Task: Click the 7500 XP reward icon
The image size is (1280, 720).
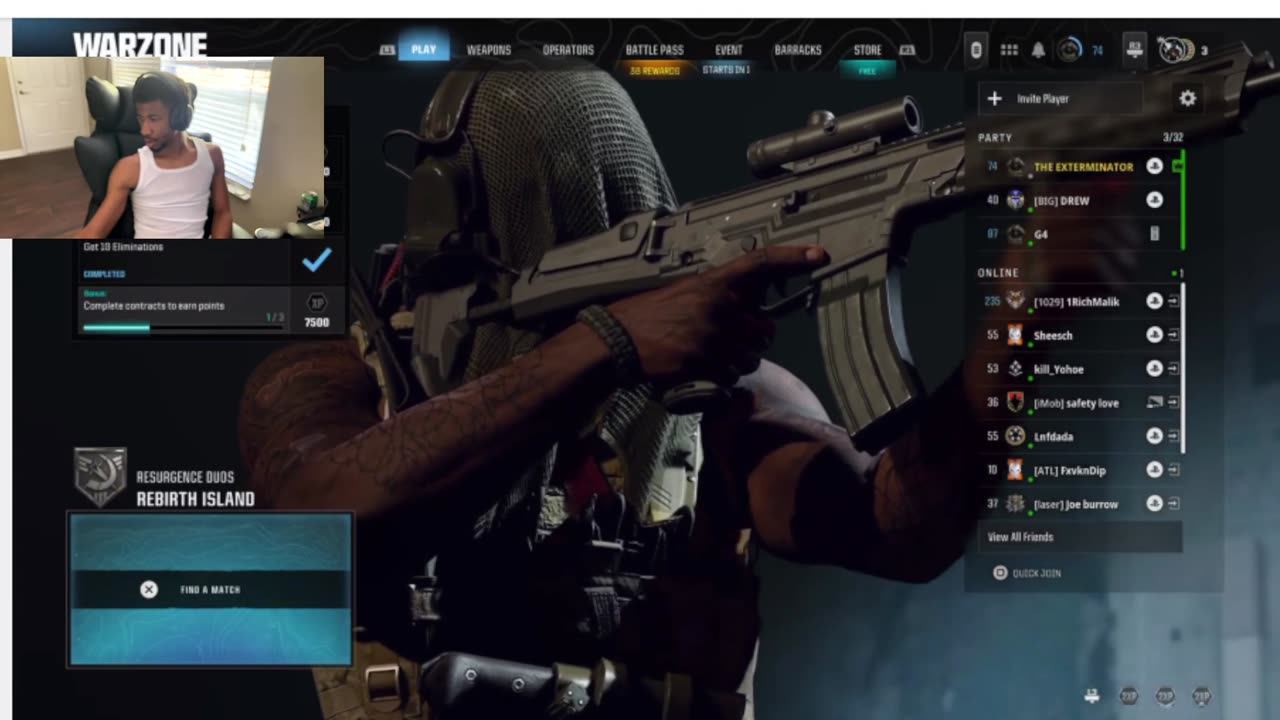Action: pos(317,303)
